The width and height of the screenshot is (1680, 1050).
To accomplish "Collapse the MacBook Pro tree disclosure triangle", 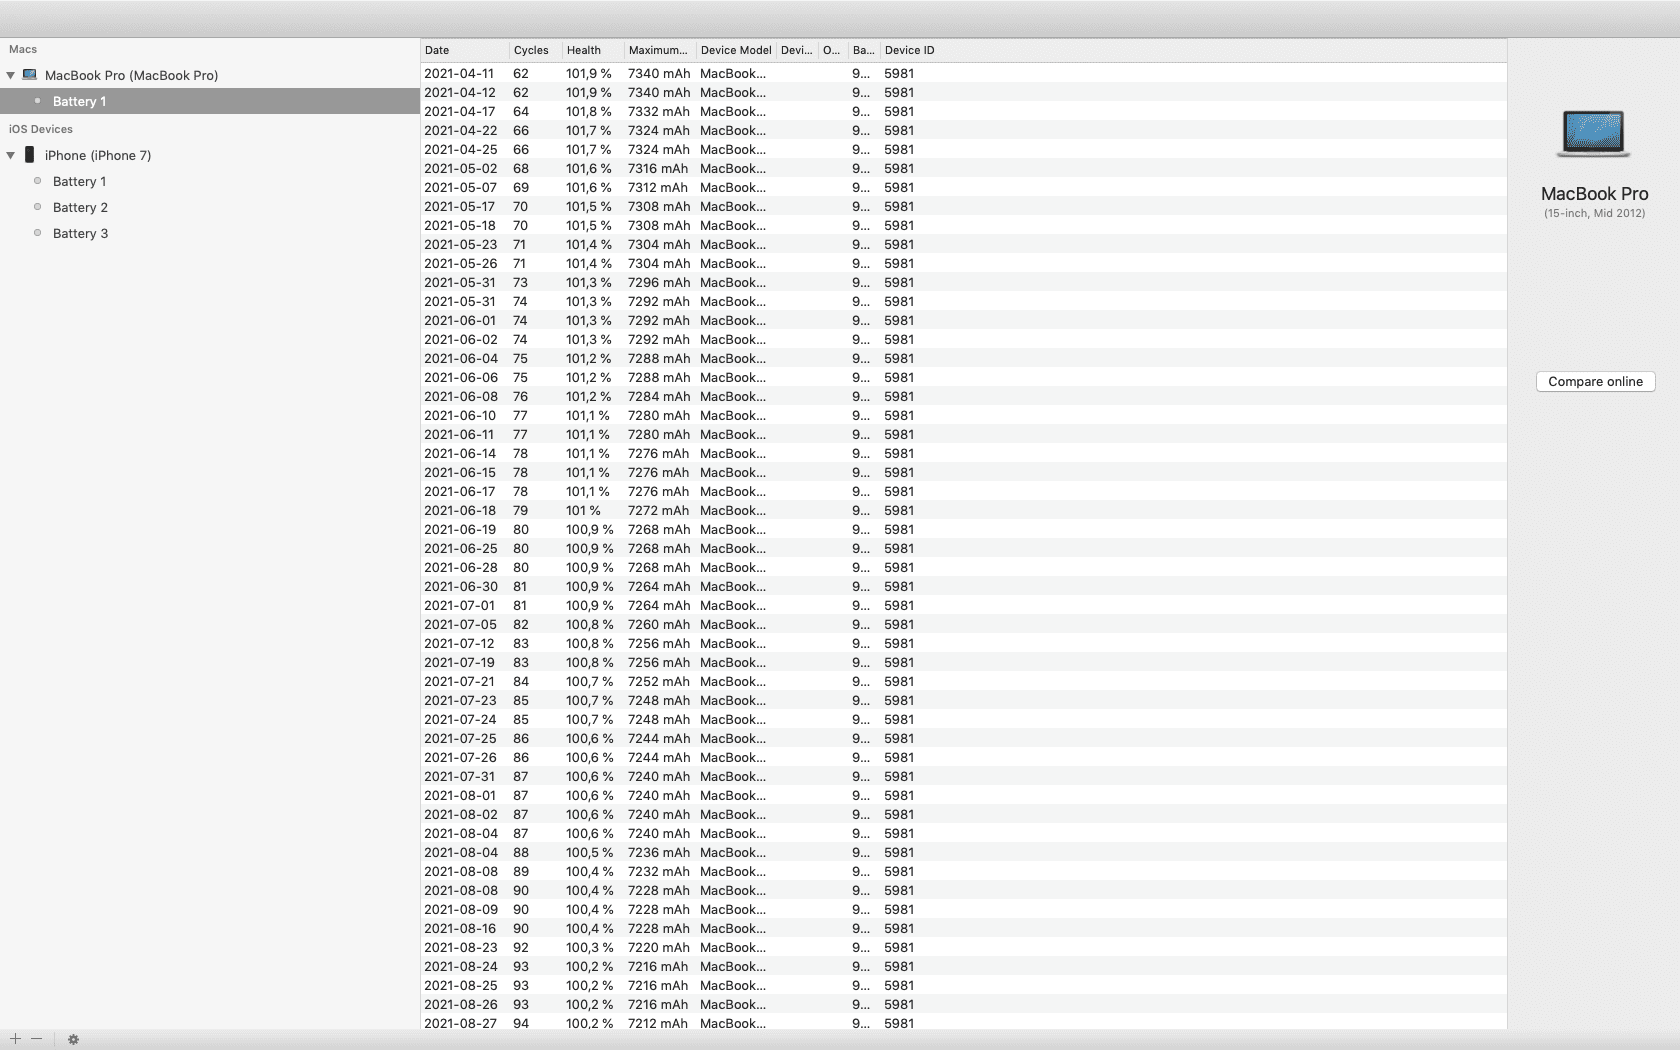I will tap(11, 75).
